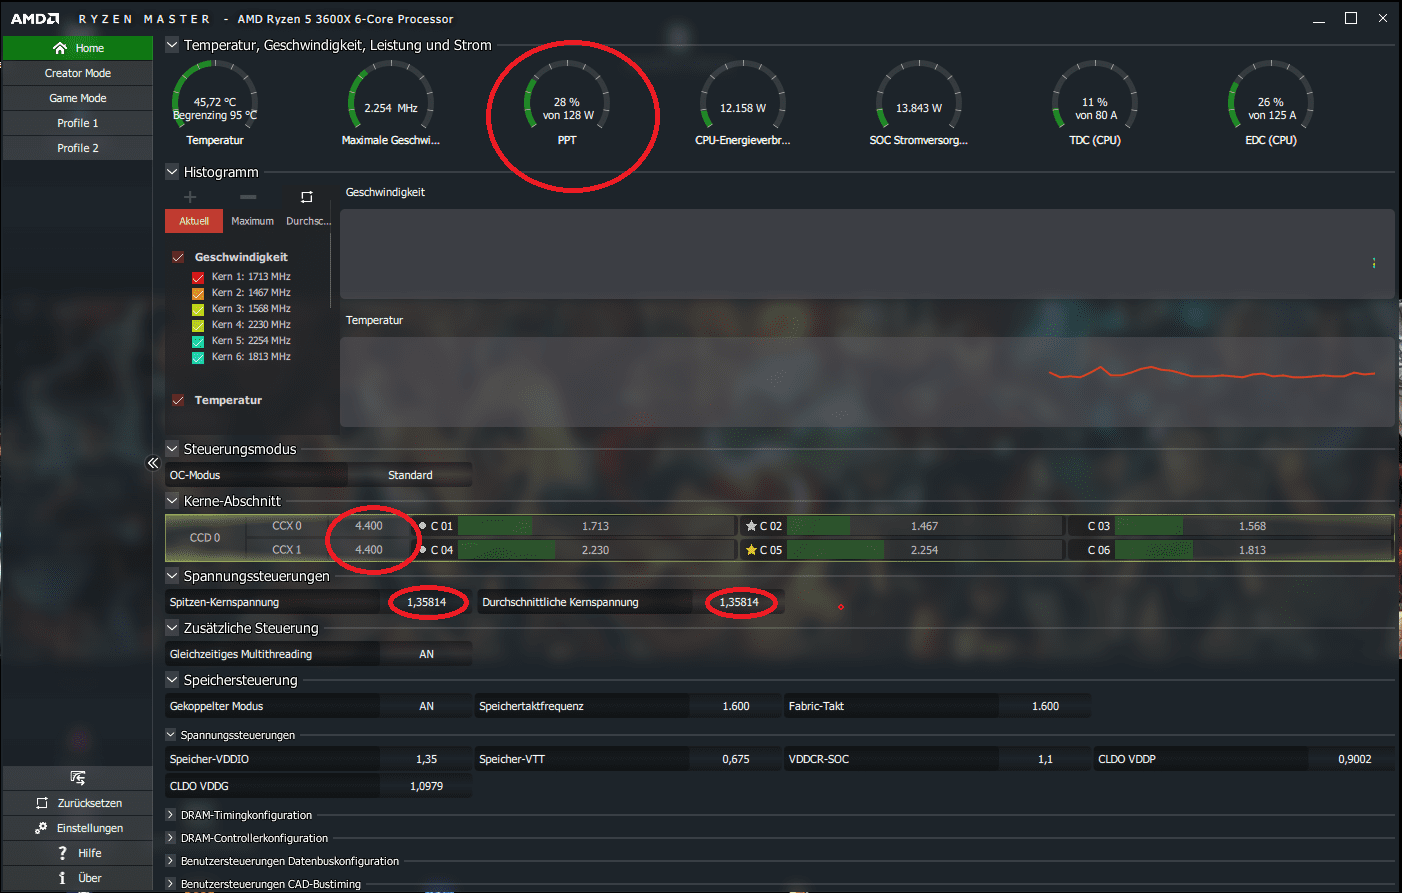Expand DRAM-Timingkonfiguration

tap(171, 815)
